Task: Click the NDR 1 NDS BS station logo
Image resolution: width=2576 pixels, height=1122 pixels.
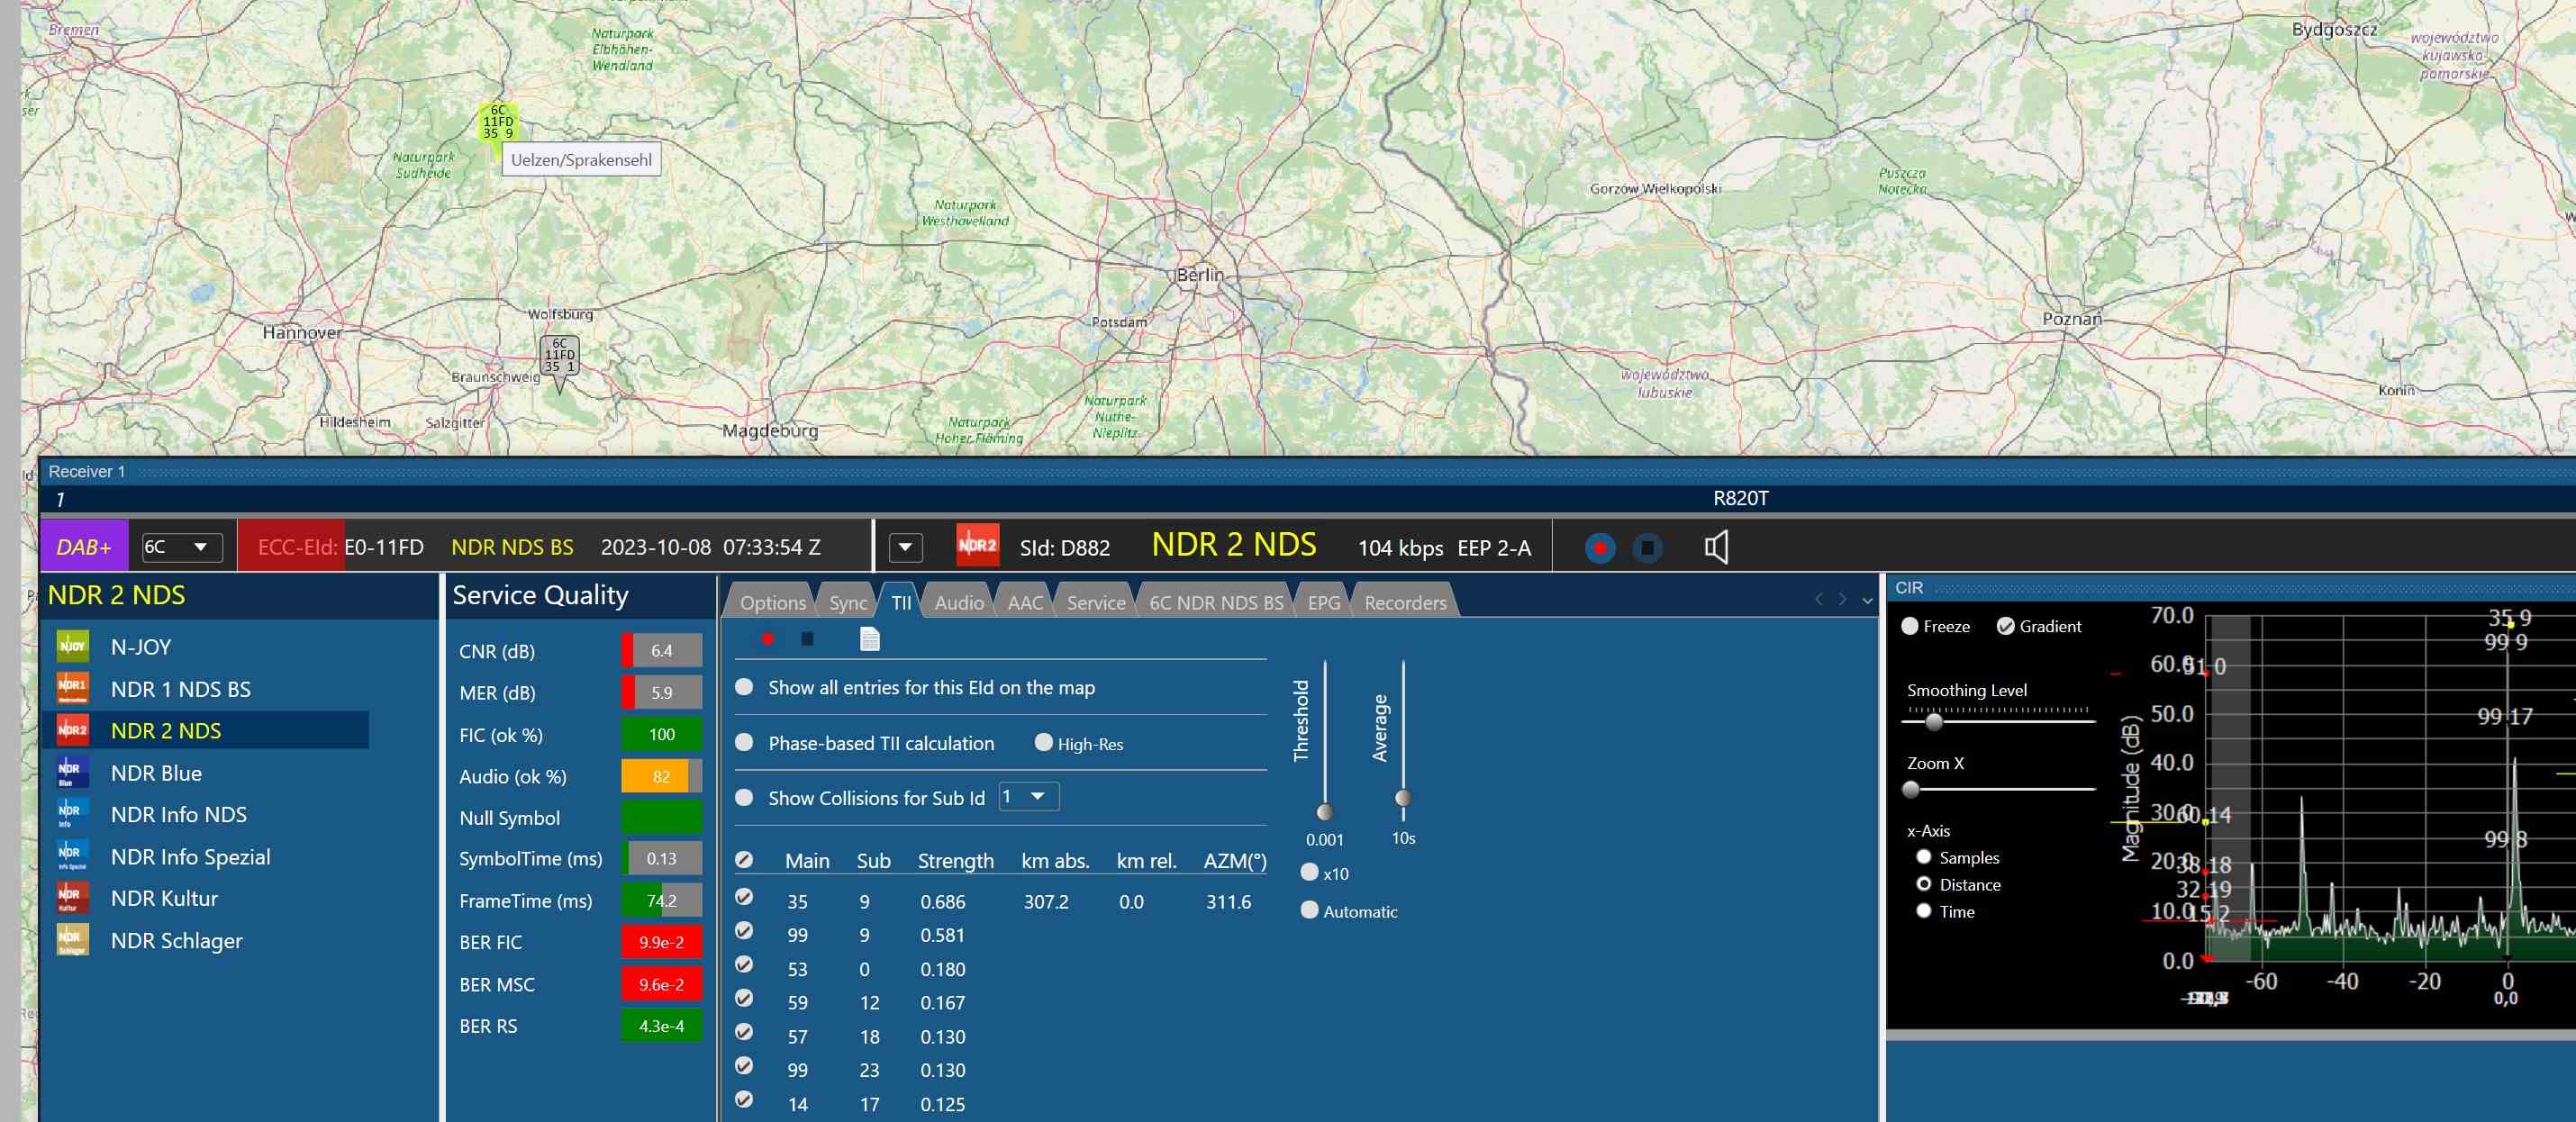Action: [72, 689]
